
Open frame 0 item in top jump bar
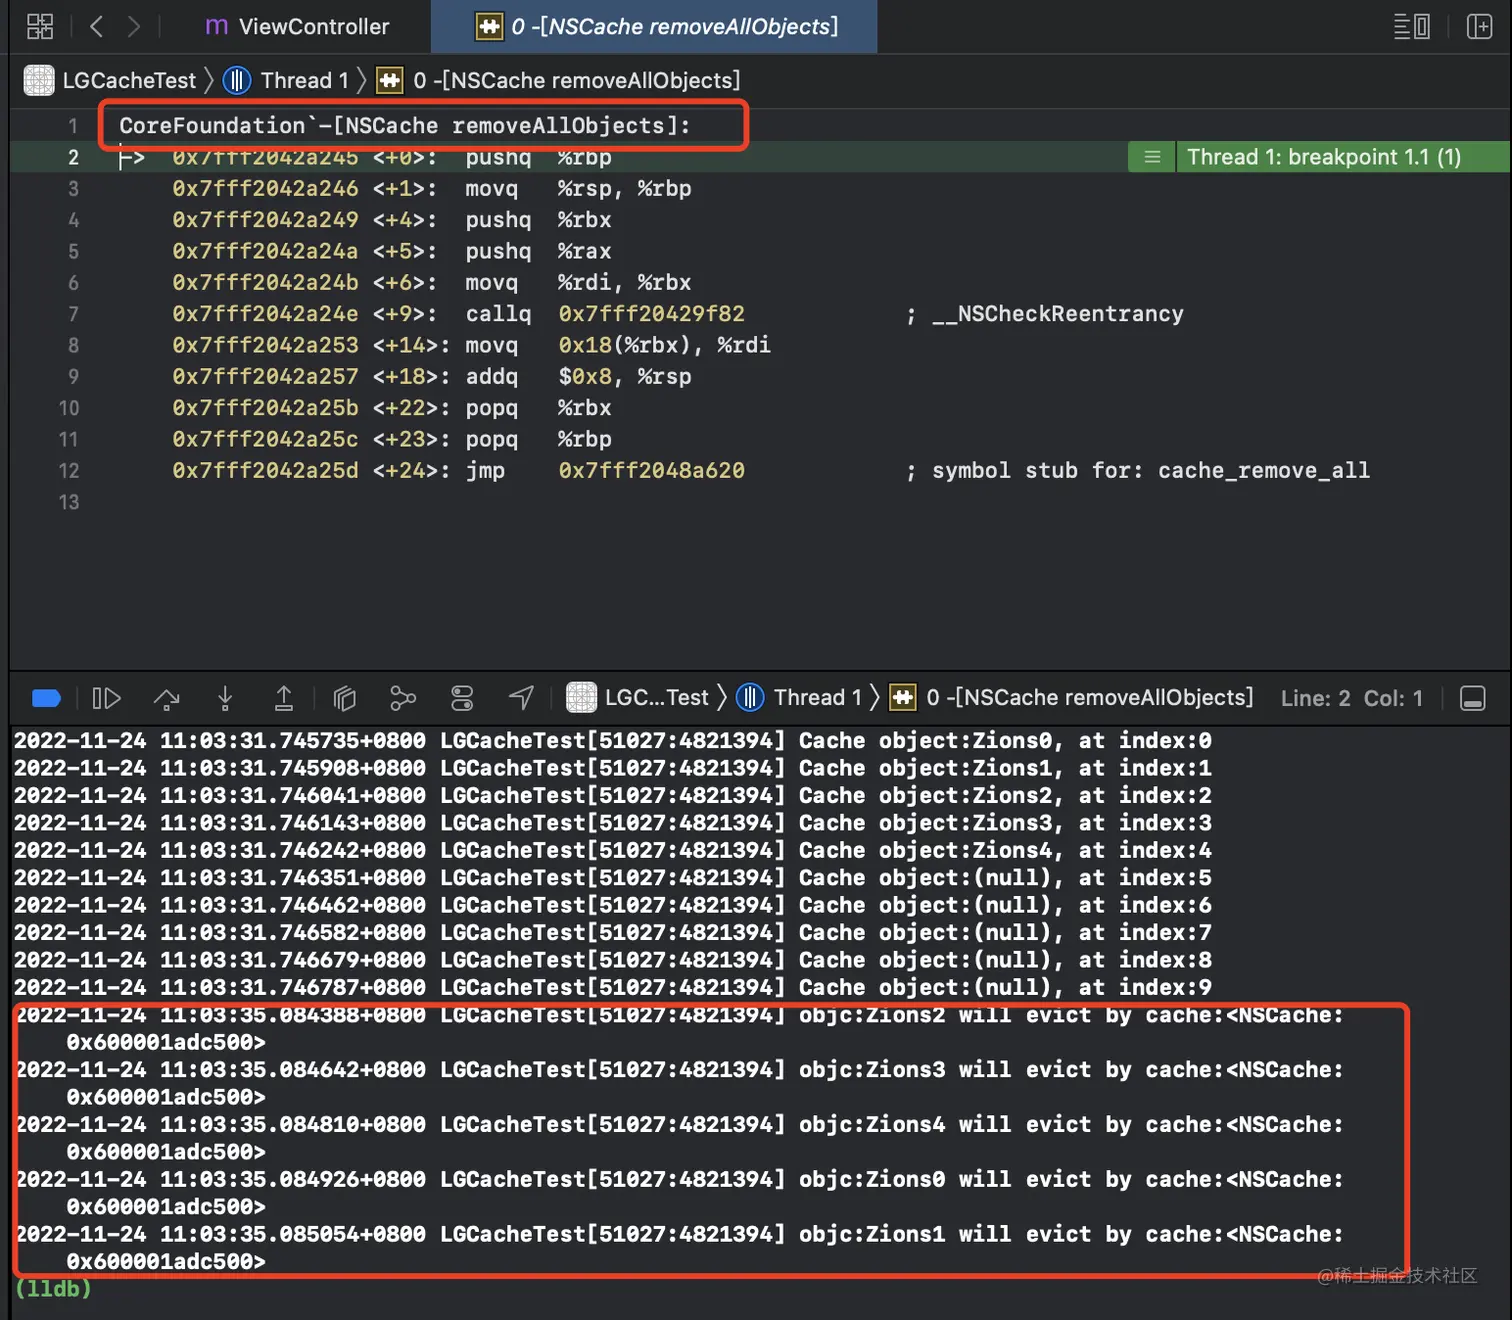click(577, 80)
